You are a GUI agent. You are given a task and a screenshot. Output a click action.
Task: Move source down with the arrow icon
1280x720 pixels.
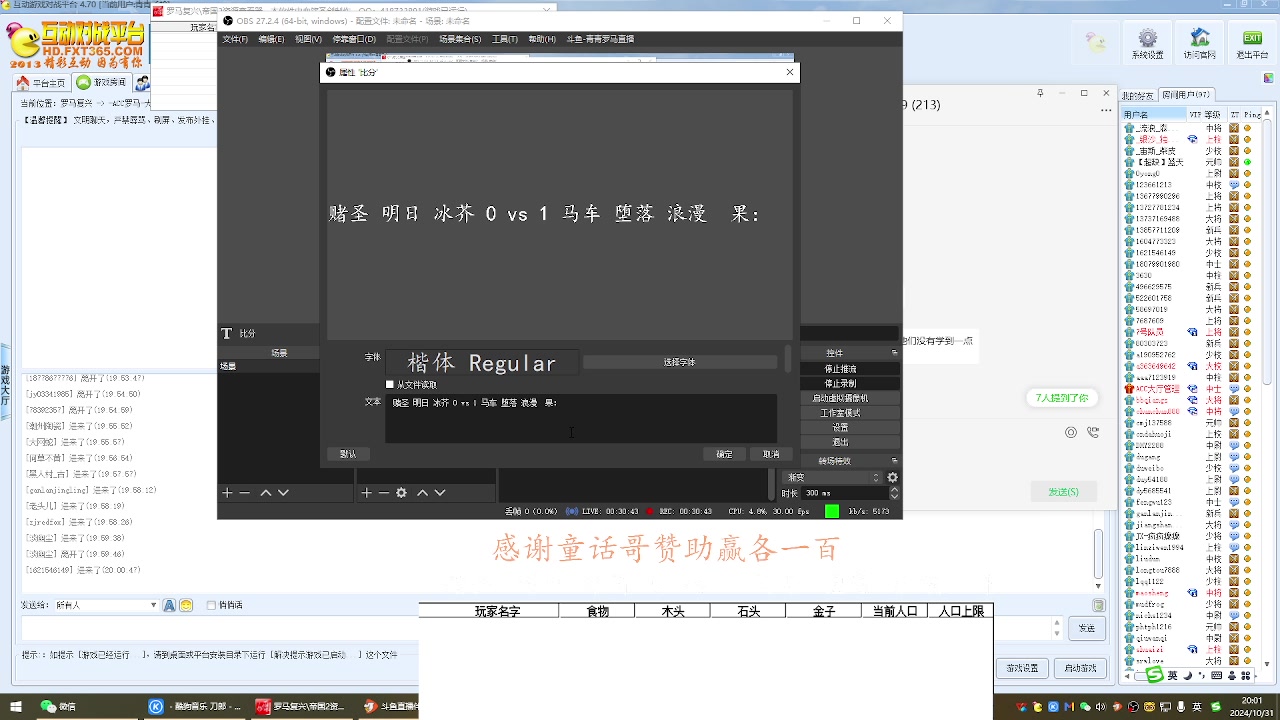(440, 493)
